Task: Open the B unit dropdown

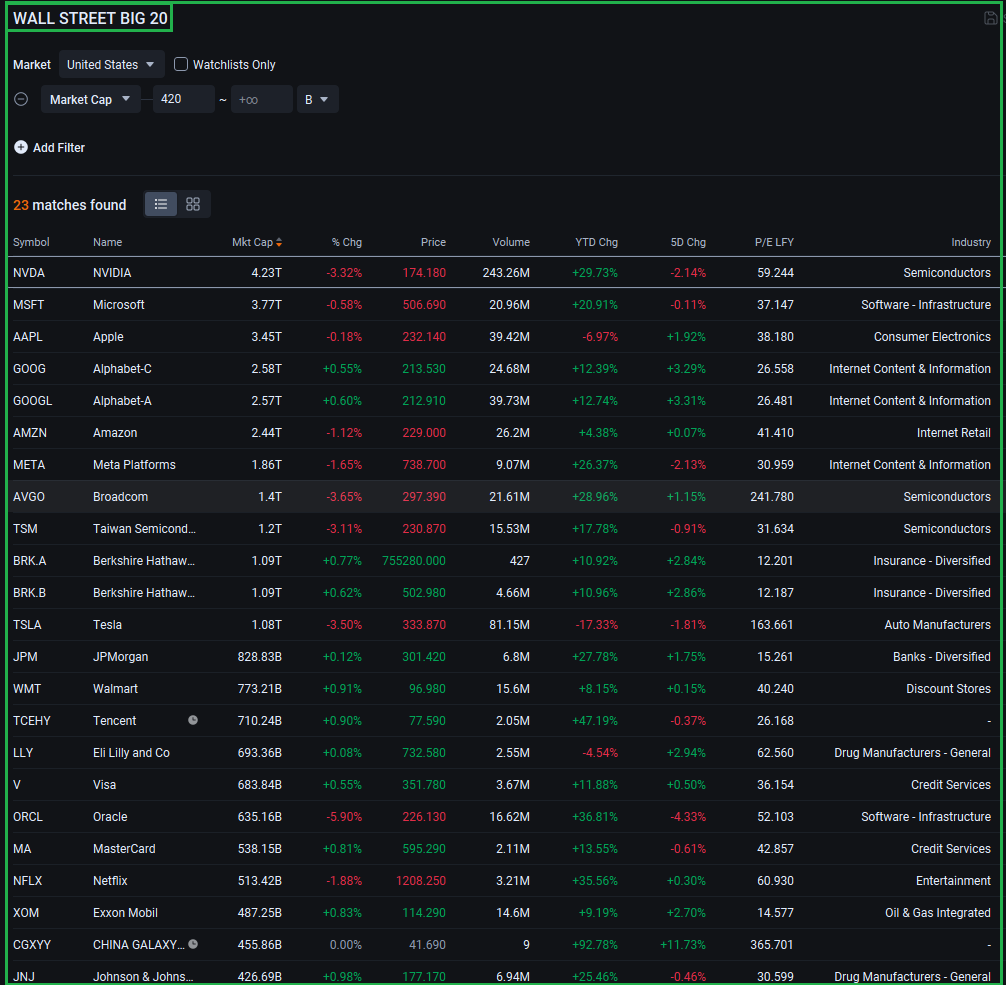Action: coord(317,99)
